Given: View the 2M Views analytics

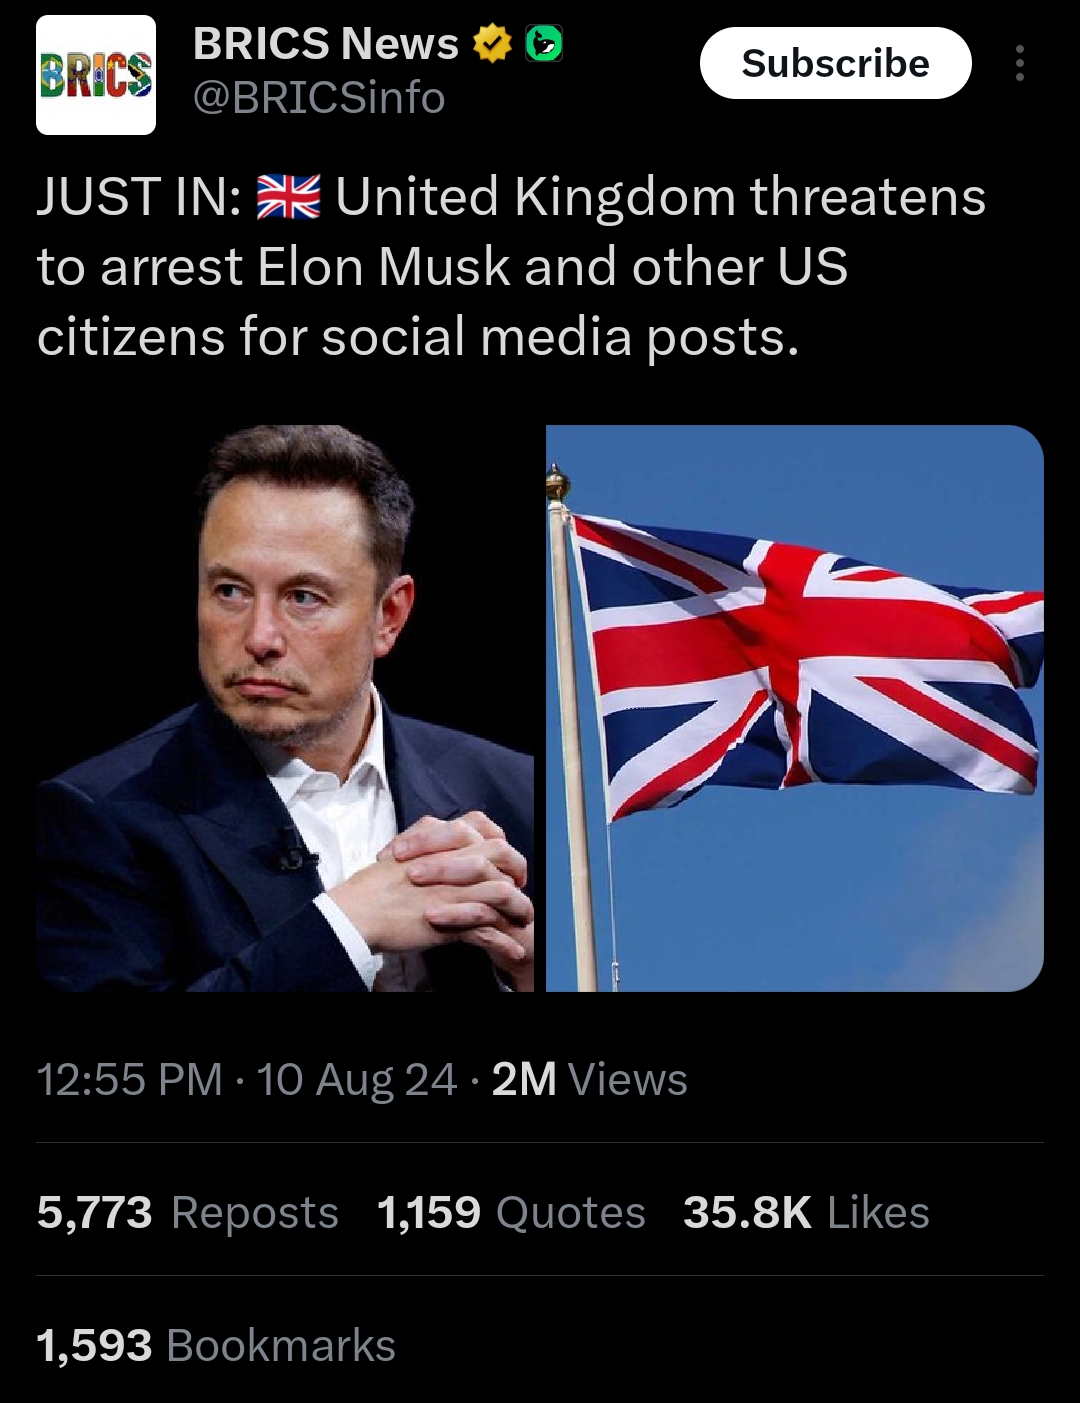Looking at the screenshot, I should coord(589,1080).
